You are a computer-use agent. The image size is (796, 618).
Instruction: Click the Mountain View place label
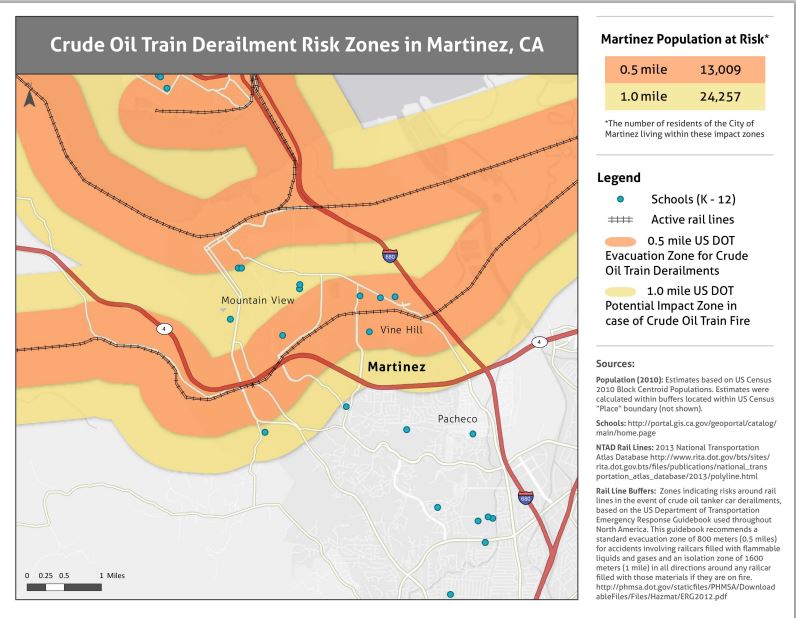tap(257, 300)
